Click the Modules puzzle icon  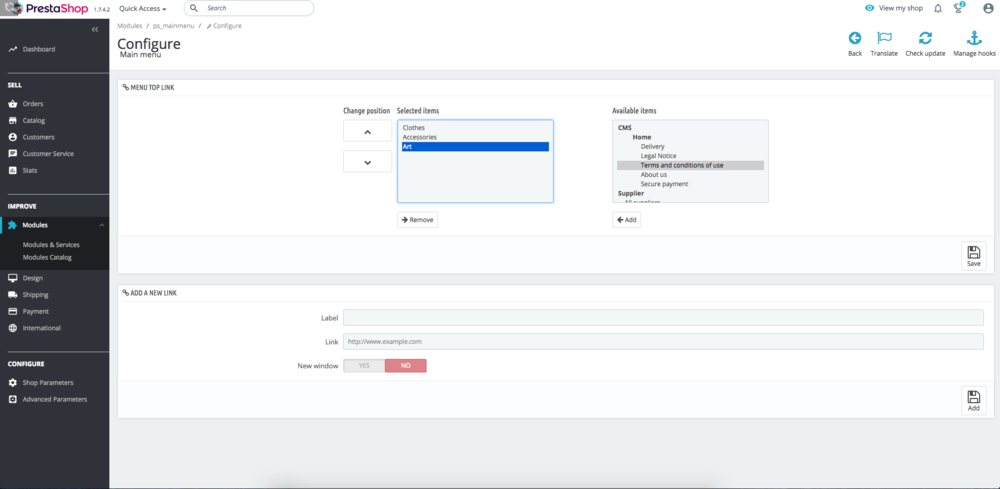[x=13, y=225]
